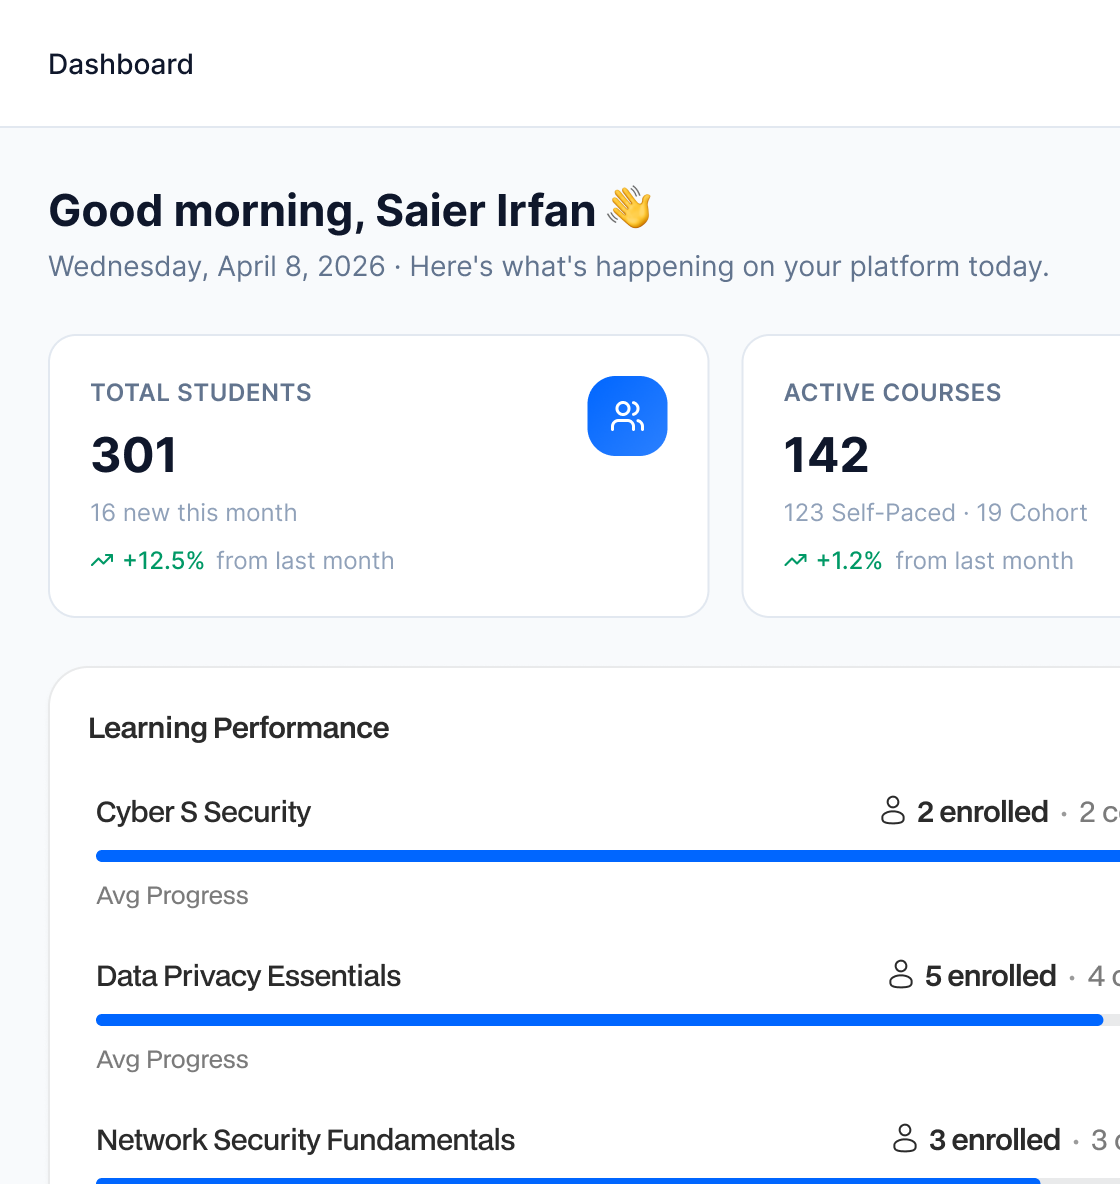Click the Data Privacy Essentials progress bar
The width and height of the screenshot is (1120, 1184).
[600, 1020]
